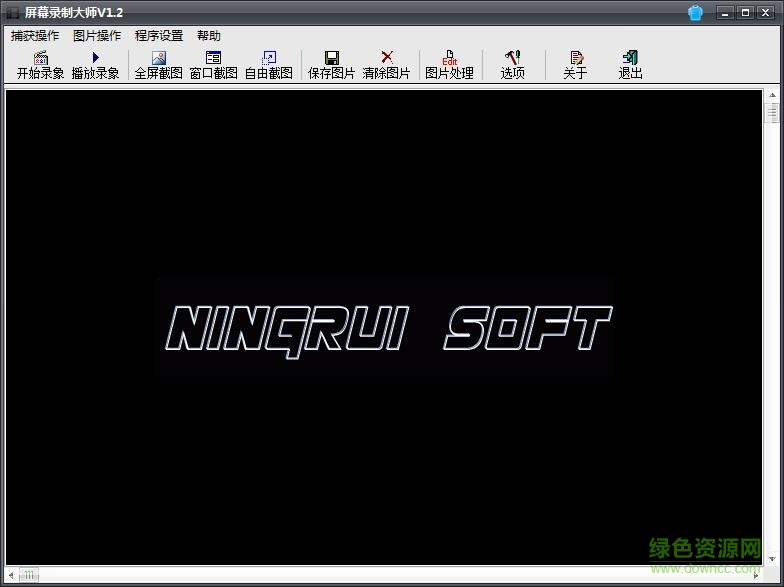Open the 帮助 menu
Viewport: 784px width, 587px height.
pyautogui.click(x=209, y=36)
